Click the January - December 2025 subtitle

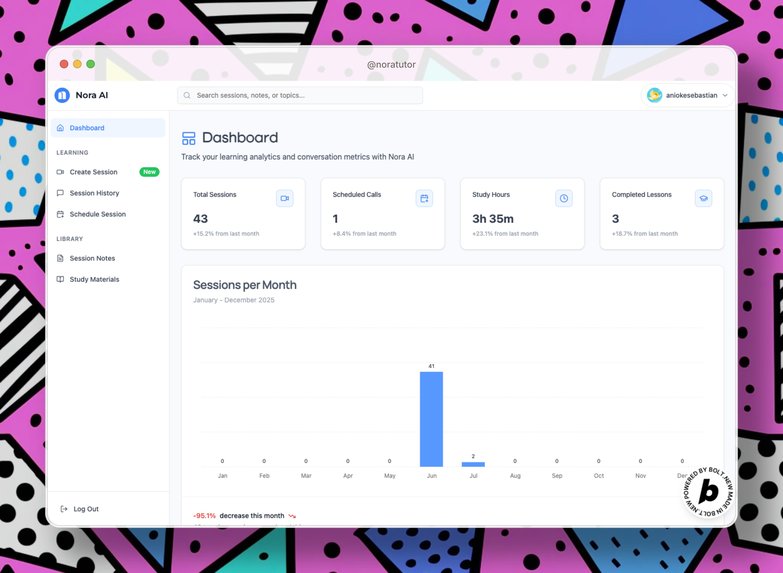(234, 300)
